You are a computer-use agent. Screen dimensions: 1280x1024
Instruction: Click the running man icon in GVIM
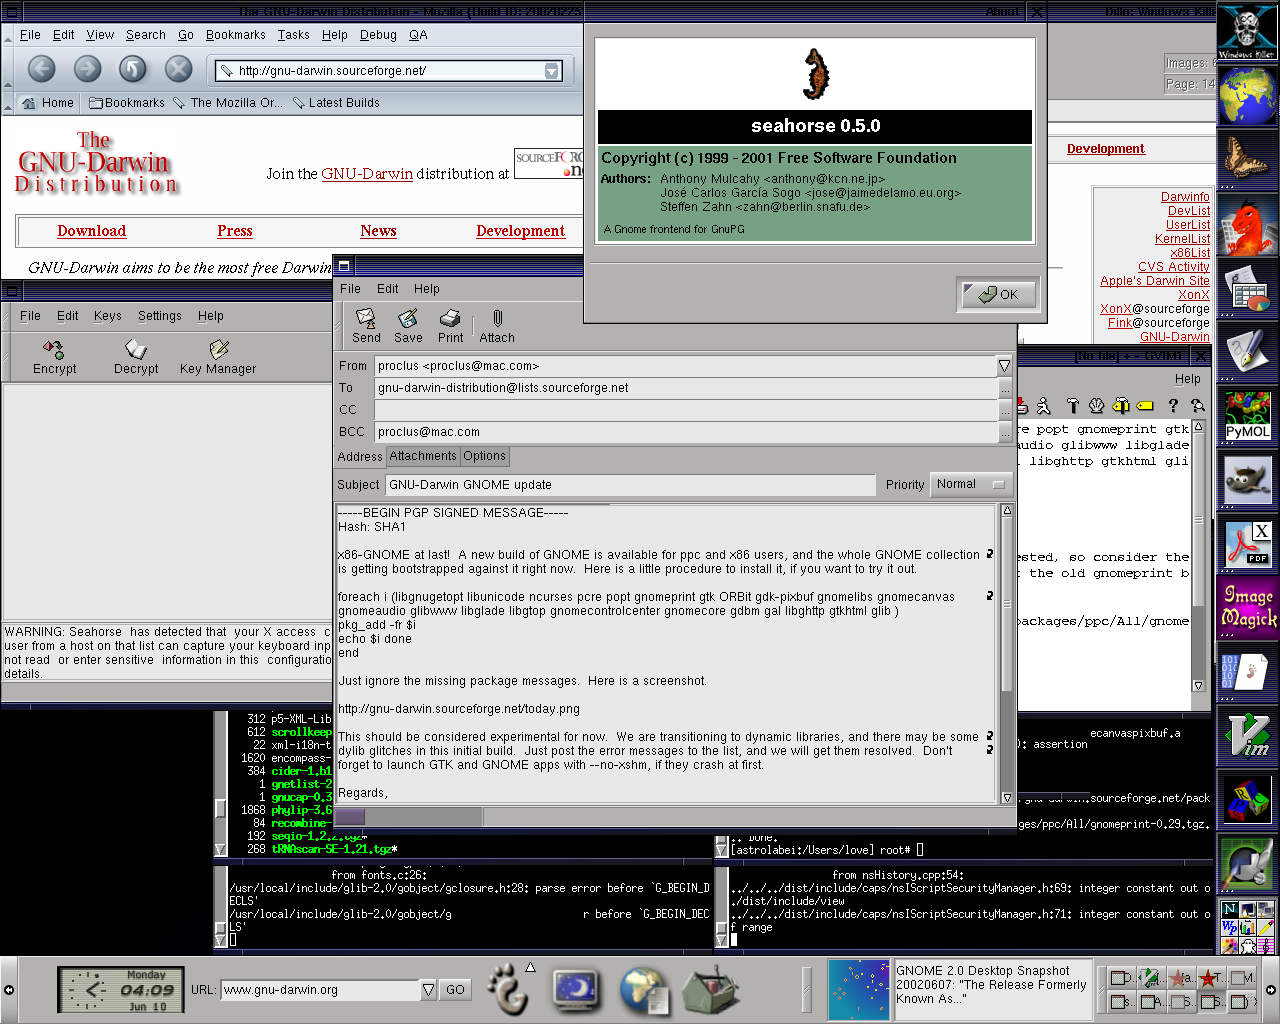click(x=1044, y=406)
